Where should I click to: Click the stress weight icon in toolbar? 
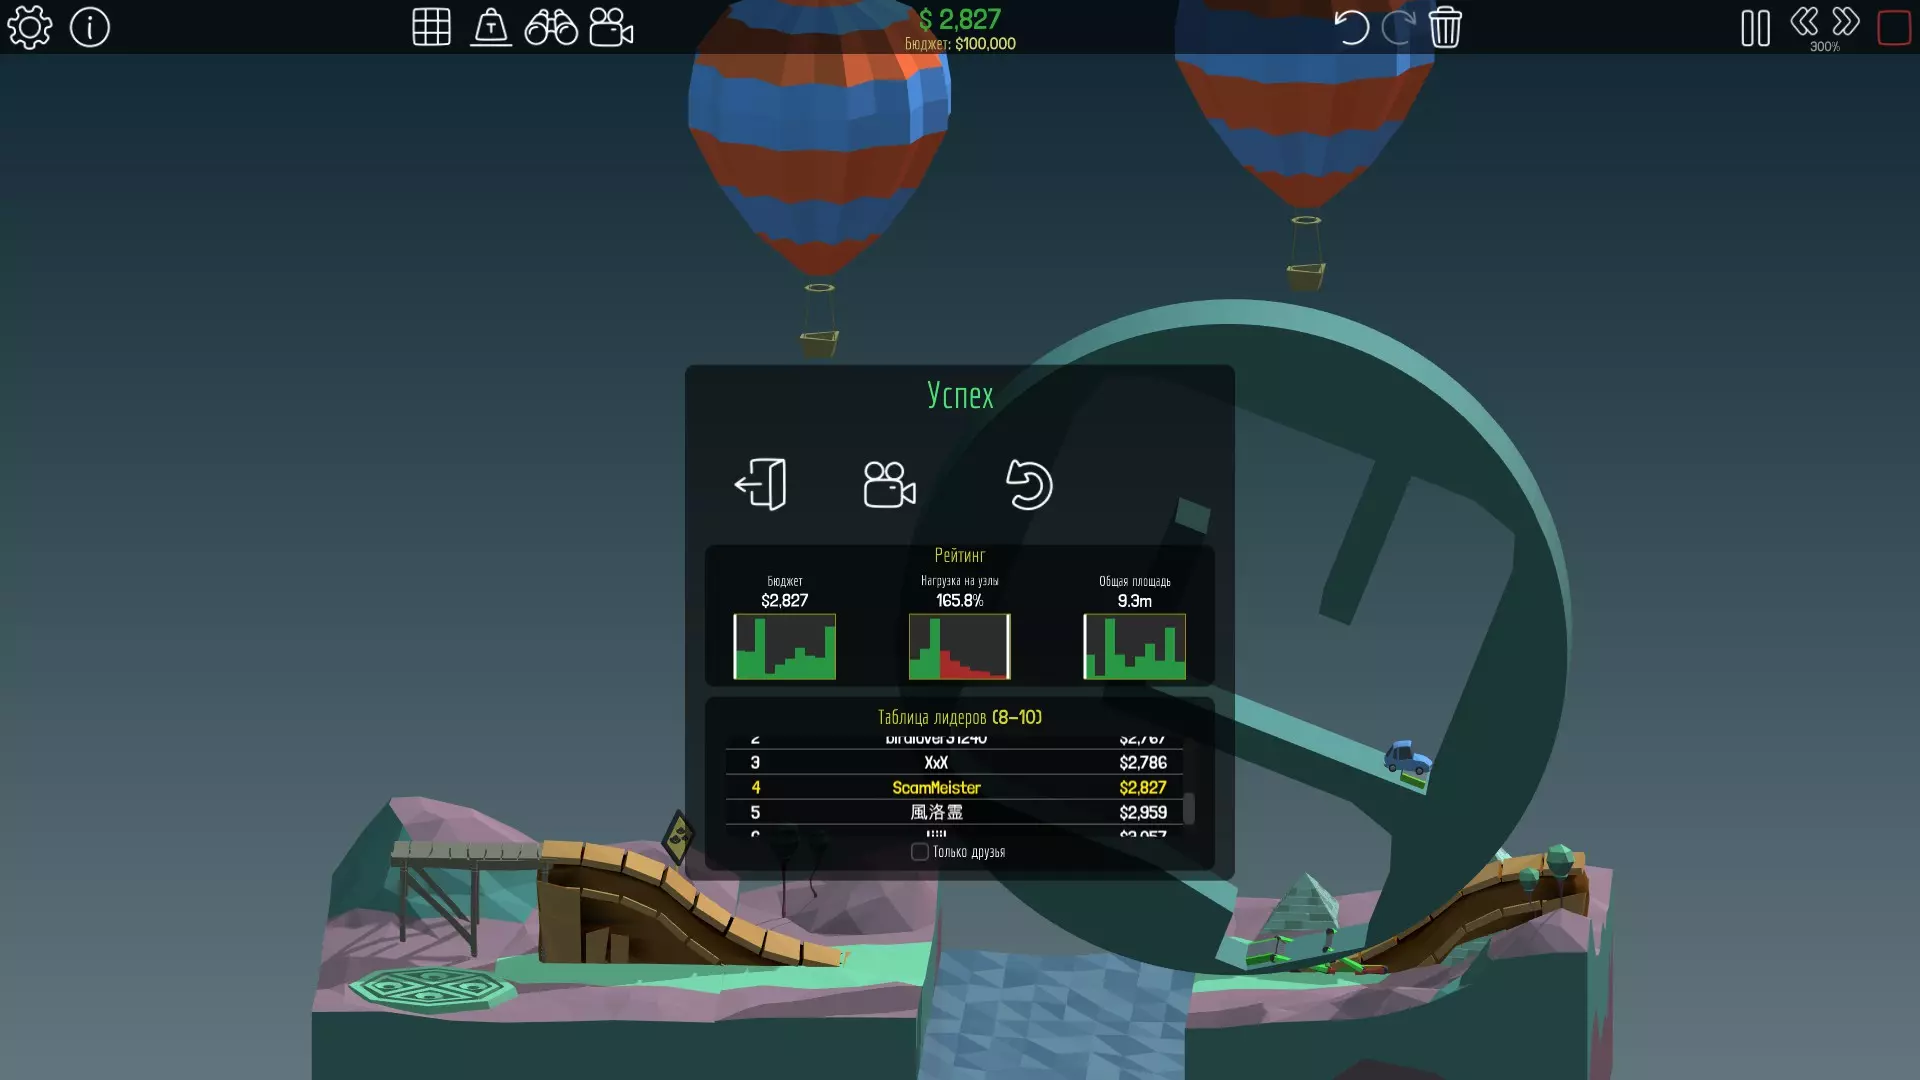491,27
